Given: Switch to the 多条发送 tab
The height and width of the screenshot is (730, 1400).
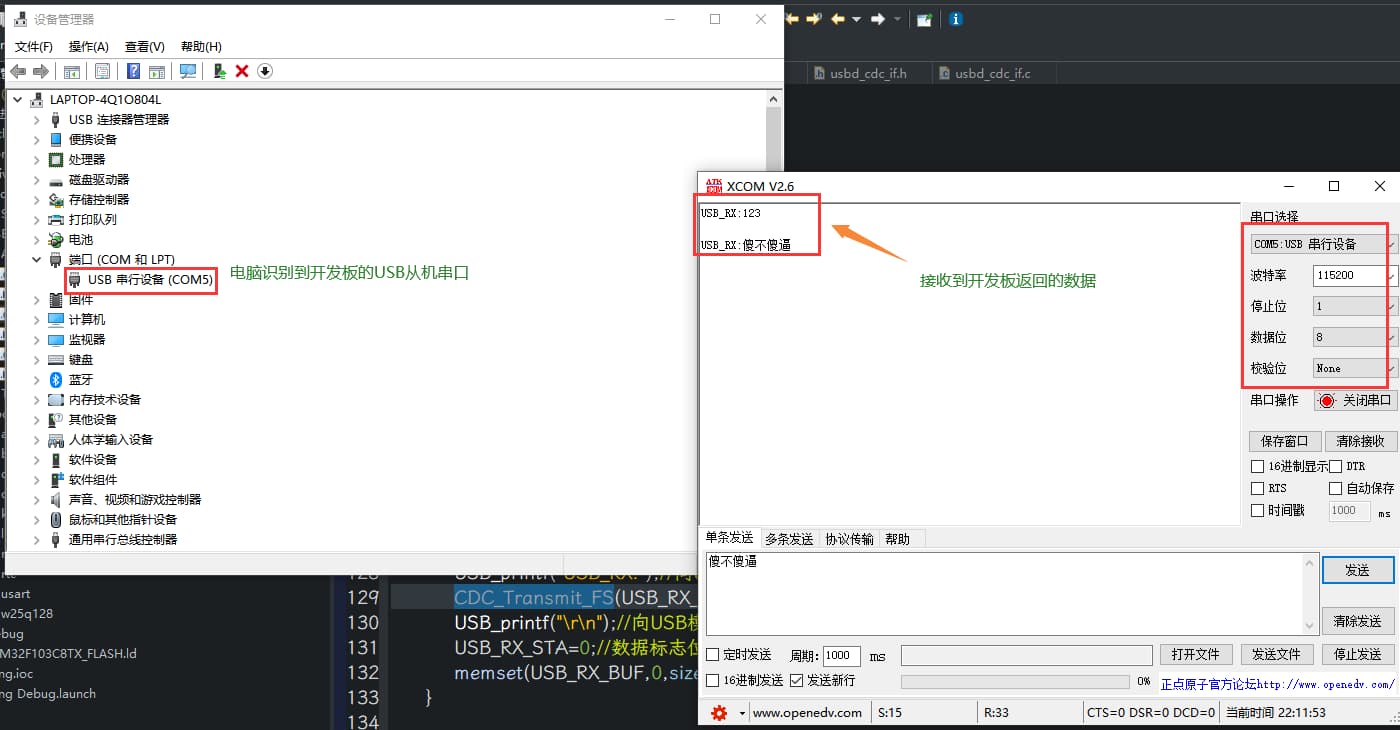Looking at the screenshot, I should [x=789, y=539].
